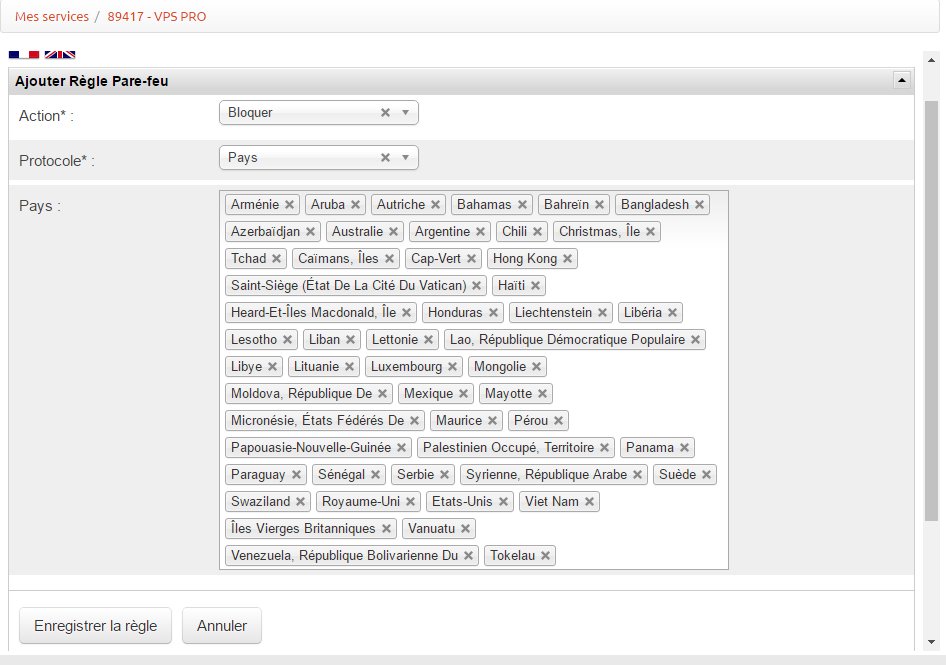Remove Australie from the list

point(393,232)
